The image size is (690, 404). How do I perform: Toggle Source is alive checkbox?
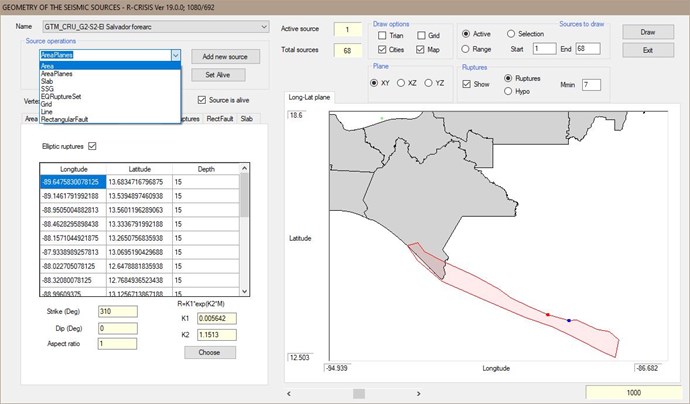click(202, 100)
